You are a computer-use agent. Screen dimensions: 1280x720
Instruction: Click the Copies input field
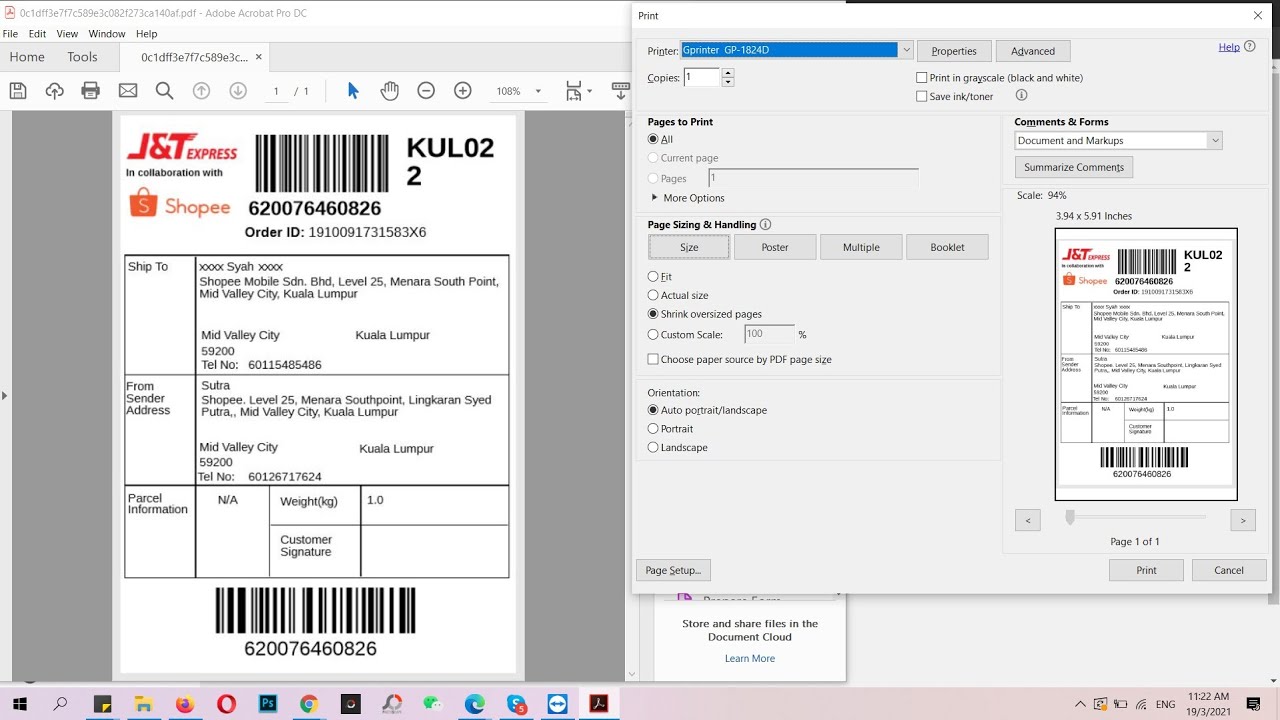coord(701,77)
